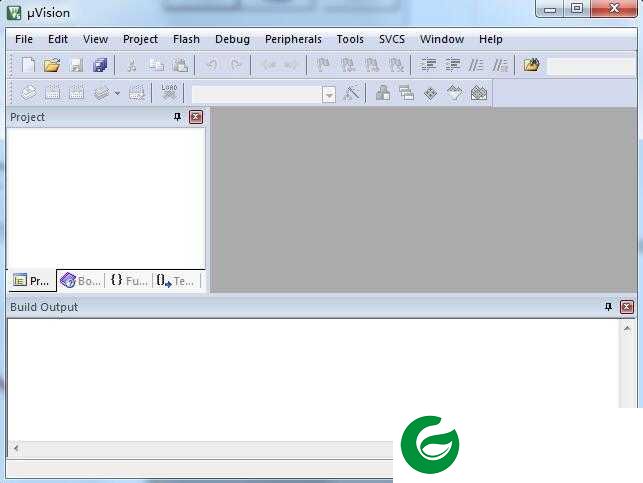The image size is (643, 483).
Task: Open the View menu
Action: (x=95, y=39)
